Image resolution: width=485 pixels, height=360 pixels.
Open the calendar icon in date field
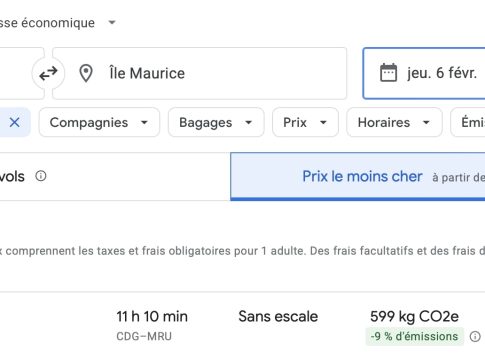pyautogui.click(x=388, y=73)
